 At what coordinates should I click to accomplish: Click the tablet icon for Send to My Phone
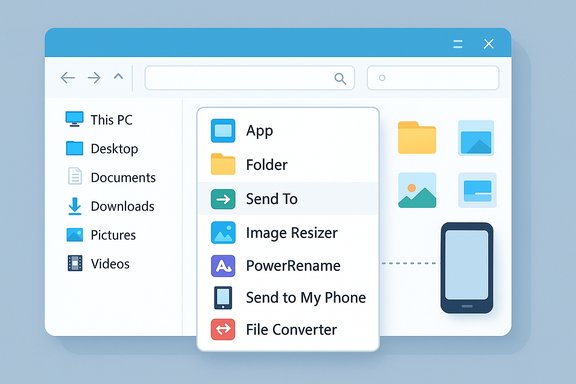coord(223,298)
